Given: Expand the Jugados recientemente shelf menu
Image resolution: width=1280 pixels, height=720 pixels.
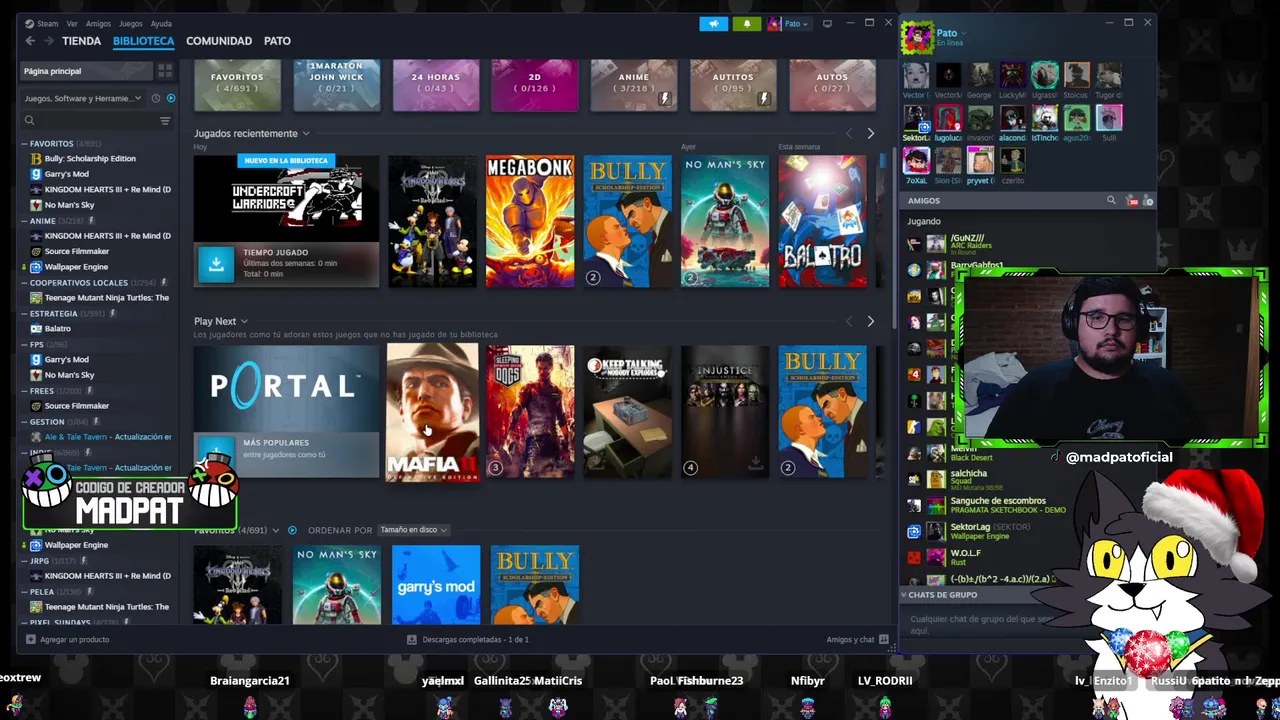Looking at the screenshot, I should coord(306,133).
